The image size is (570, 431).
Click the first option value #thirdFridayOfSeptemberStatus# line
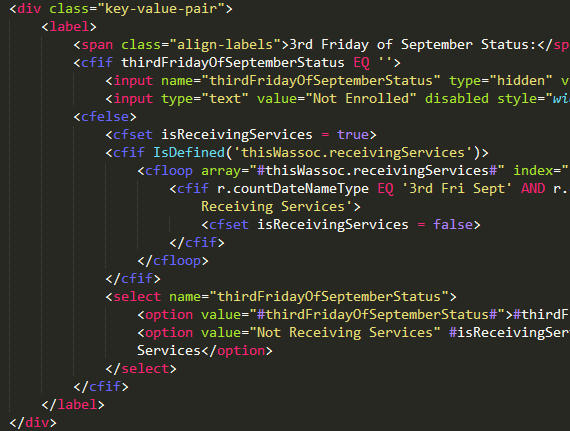[353, 315]
